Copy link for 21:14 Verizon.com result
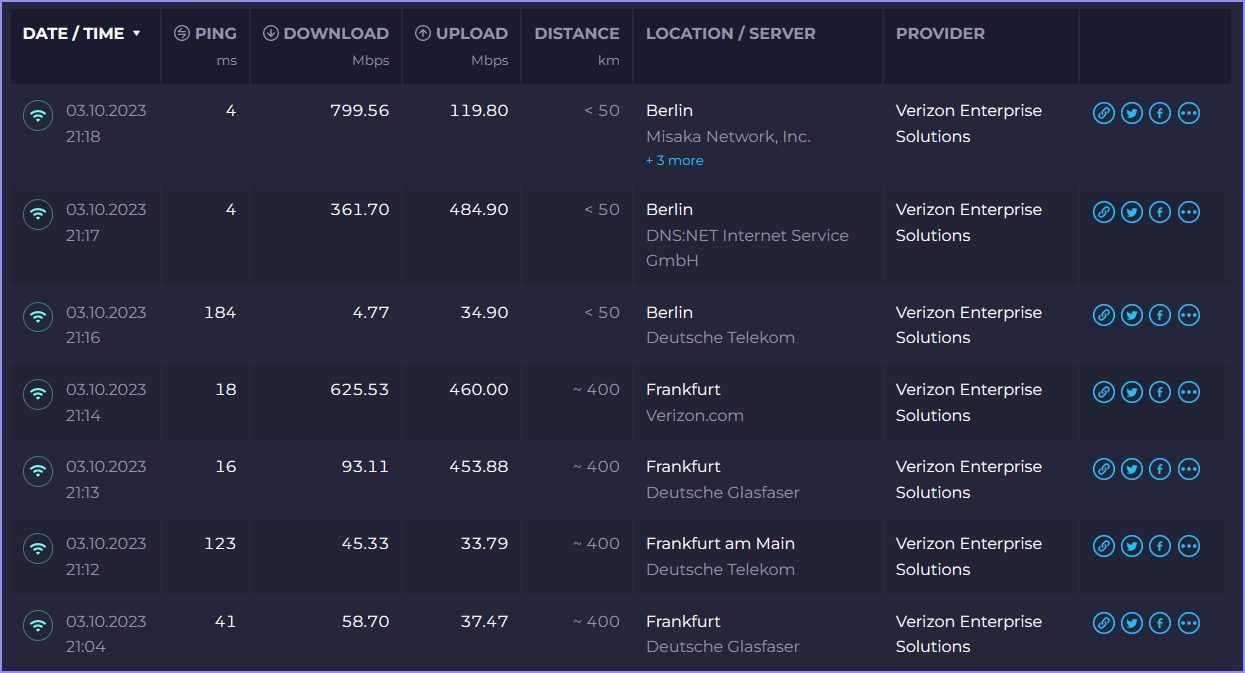Image resolution: width=1245 pixels, height=673 pixels. coord(1104,392)
